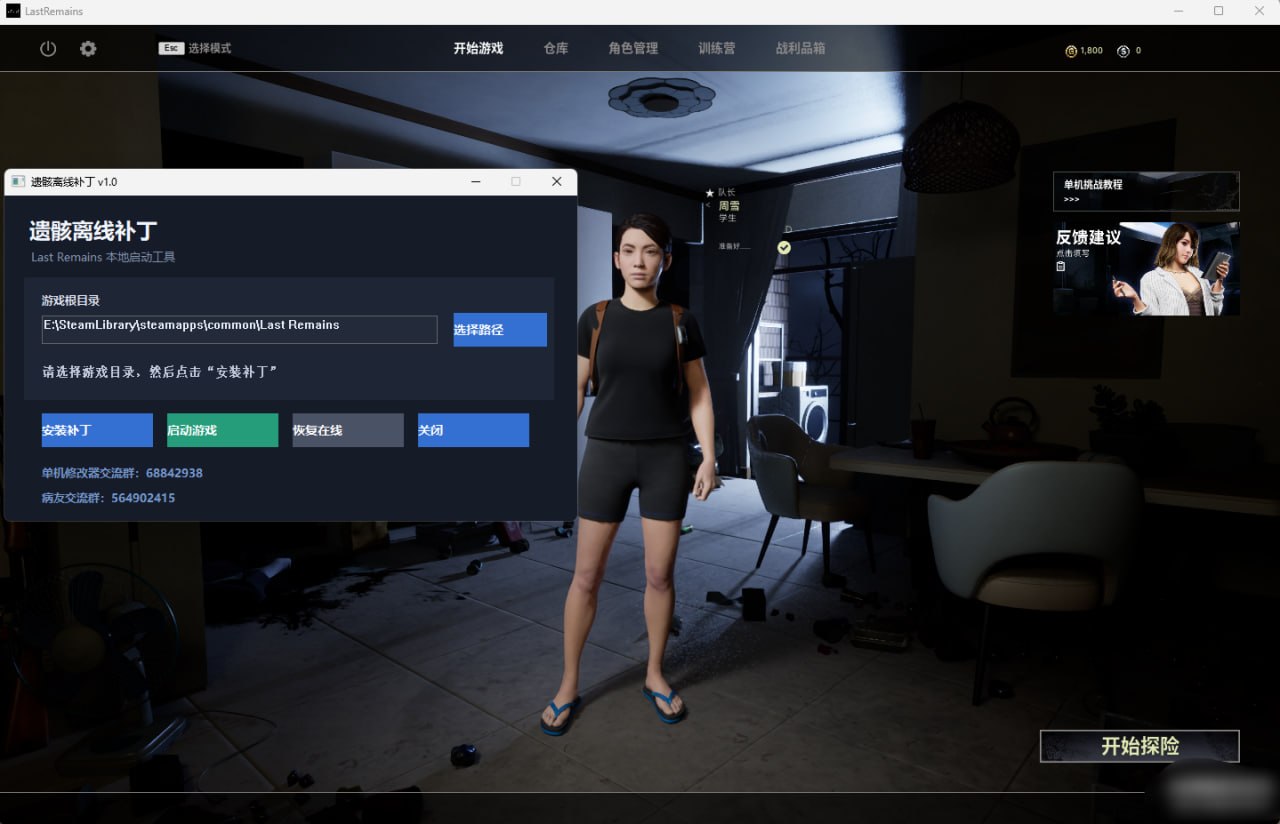Viewport: 1280px width, 824px height.
Task: Click the 开始探险 button
Action: [1140, 746]
